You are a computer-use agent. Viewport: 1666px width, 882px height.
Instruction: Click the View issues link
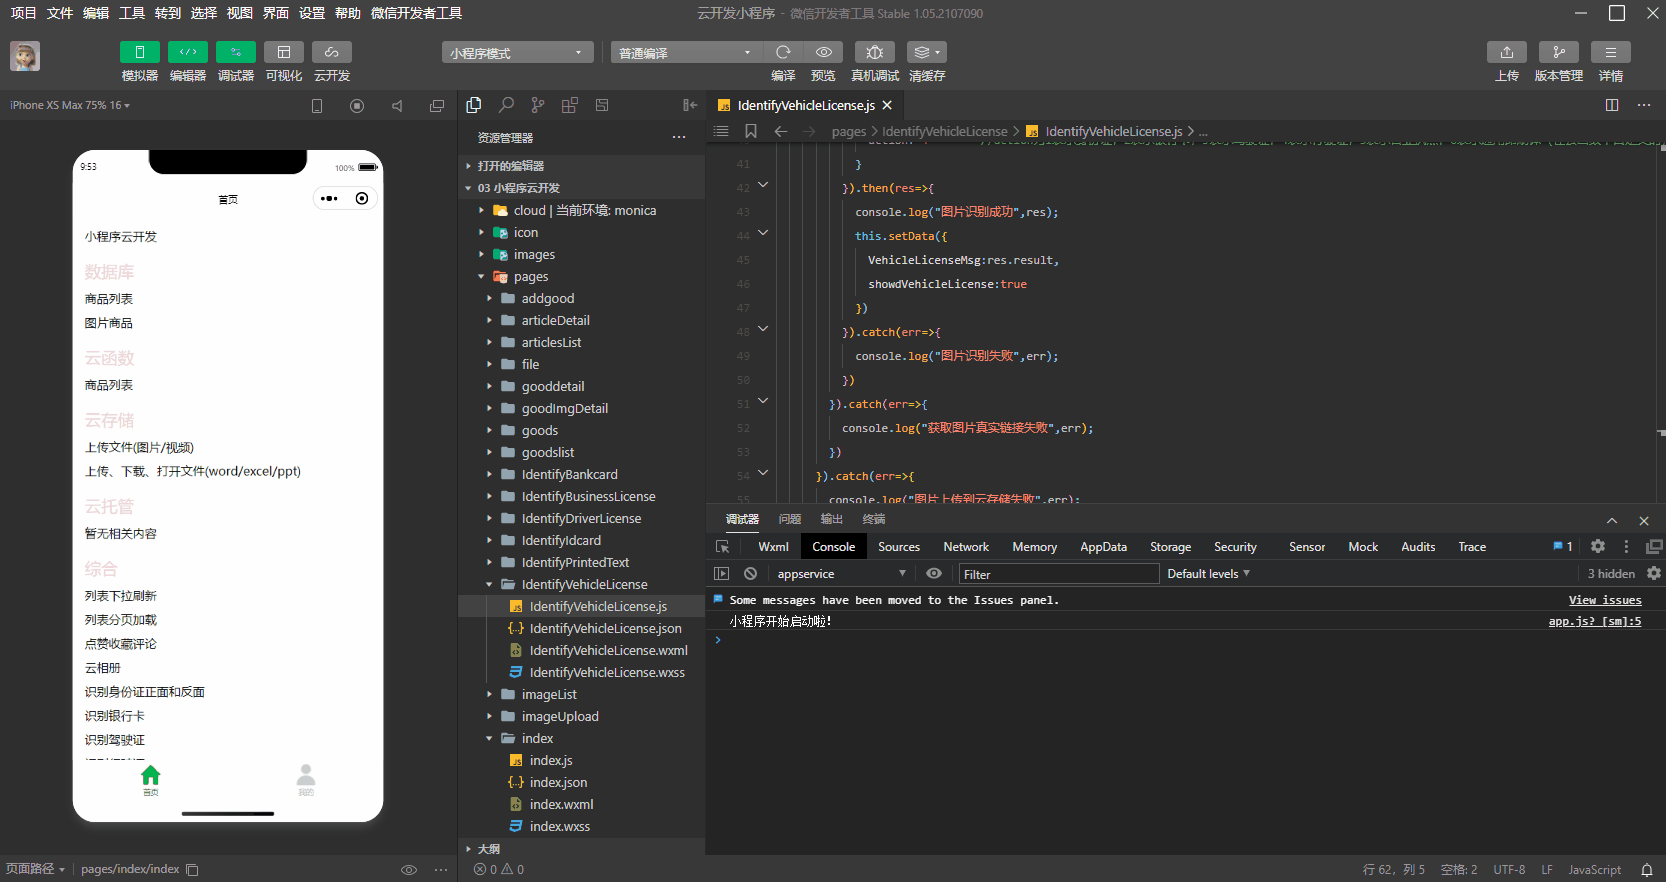tap(1605, 600)
